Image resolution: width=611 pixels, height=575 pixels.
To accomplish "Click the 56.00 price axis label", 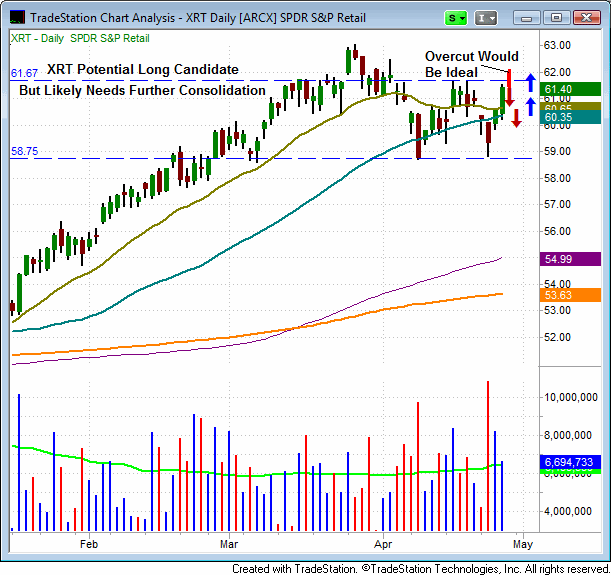I will (x=557, y=231).
